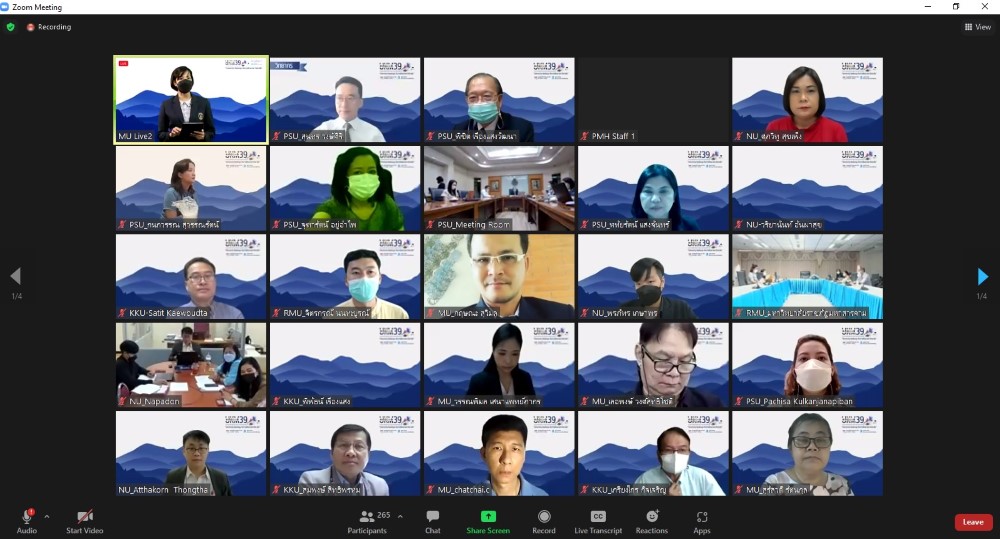Toggle meeting recording with Record button
This screenshot has width=1000, height=539.
(544, 520)
